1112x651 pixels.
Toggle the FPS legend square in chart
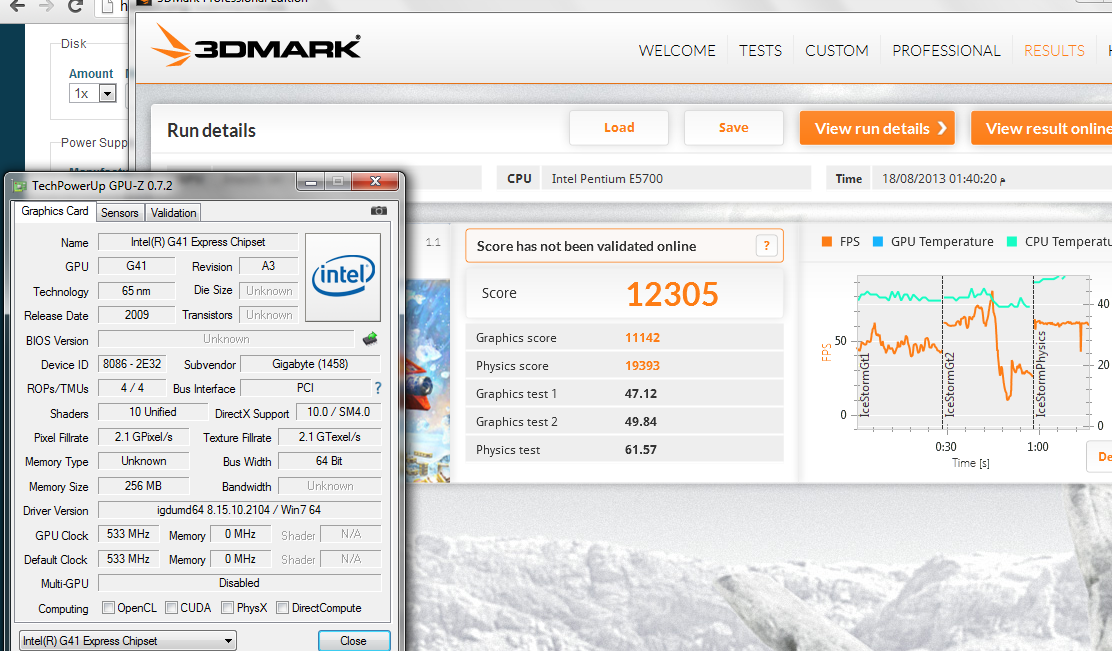[826, 242]
